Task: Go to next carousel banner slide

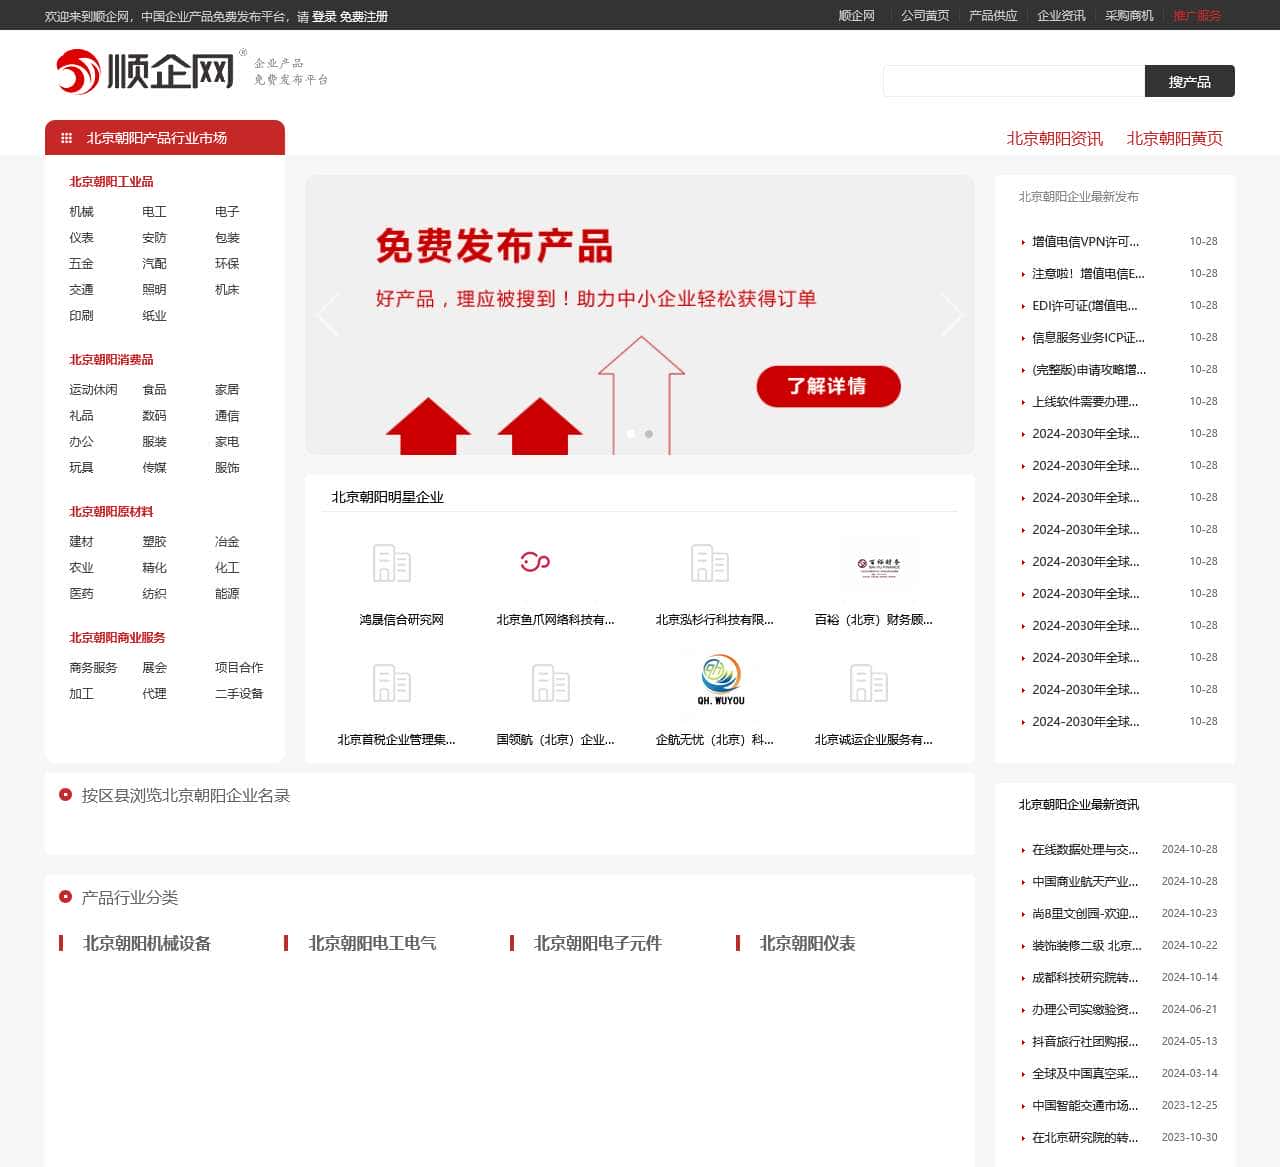Action: (x=952, y=315)
